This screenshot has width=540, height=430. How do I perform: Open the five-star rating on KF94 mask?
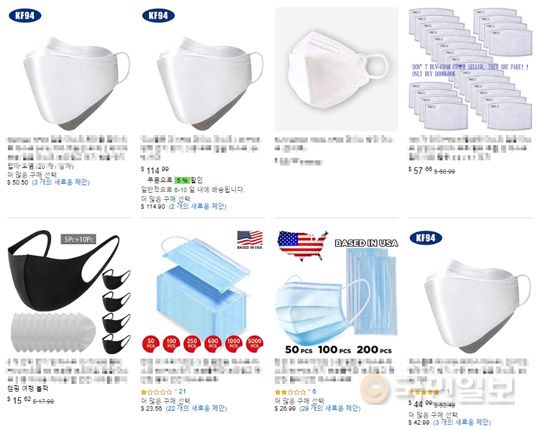[x=429, y=392]
